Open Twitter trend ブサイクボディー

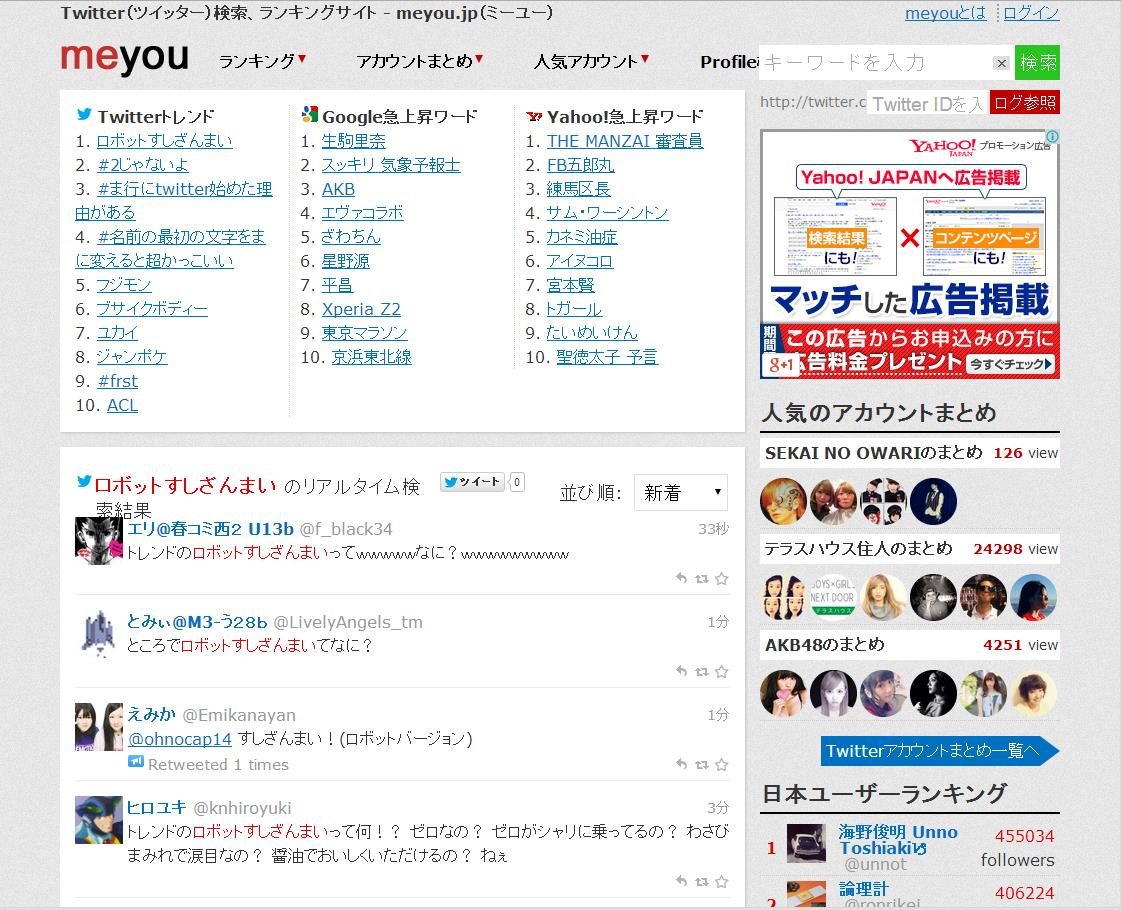click(x=152, y=309)
